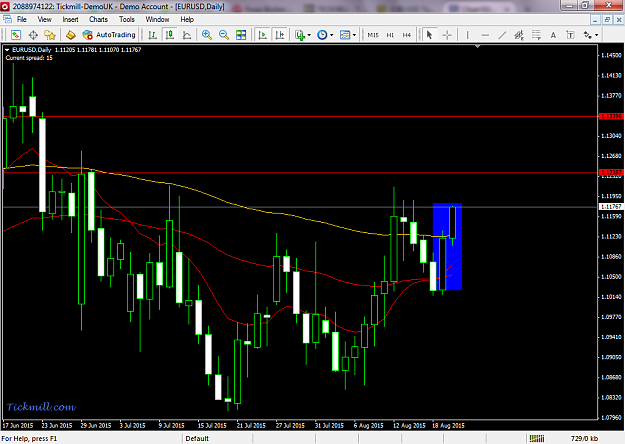This screenshot has height=444, width=625.
Task: Click the MetaTrader title bar app icon
Action: 5,6
